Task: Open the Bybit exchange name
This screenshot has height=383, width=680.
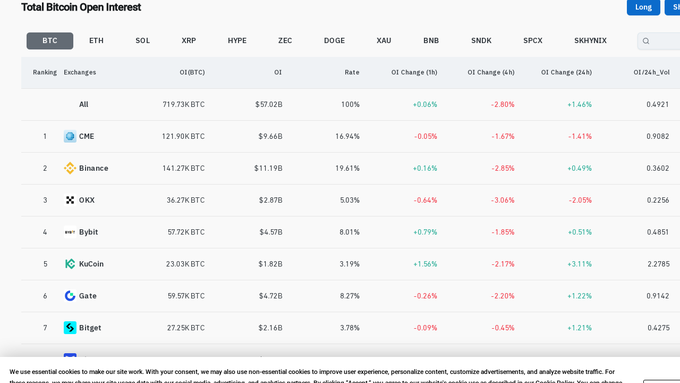Action: (x=88, y=232)
